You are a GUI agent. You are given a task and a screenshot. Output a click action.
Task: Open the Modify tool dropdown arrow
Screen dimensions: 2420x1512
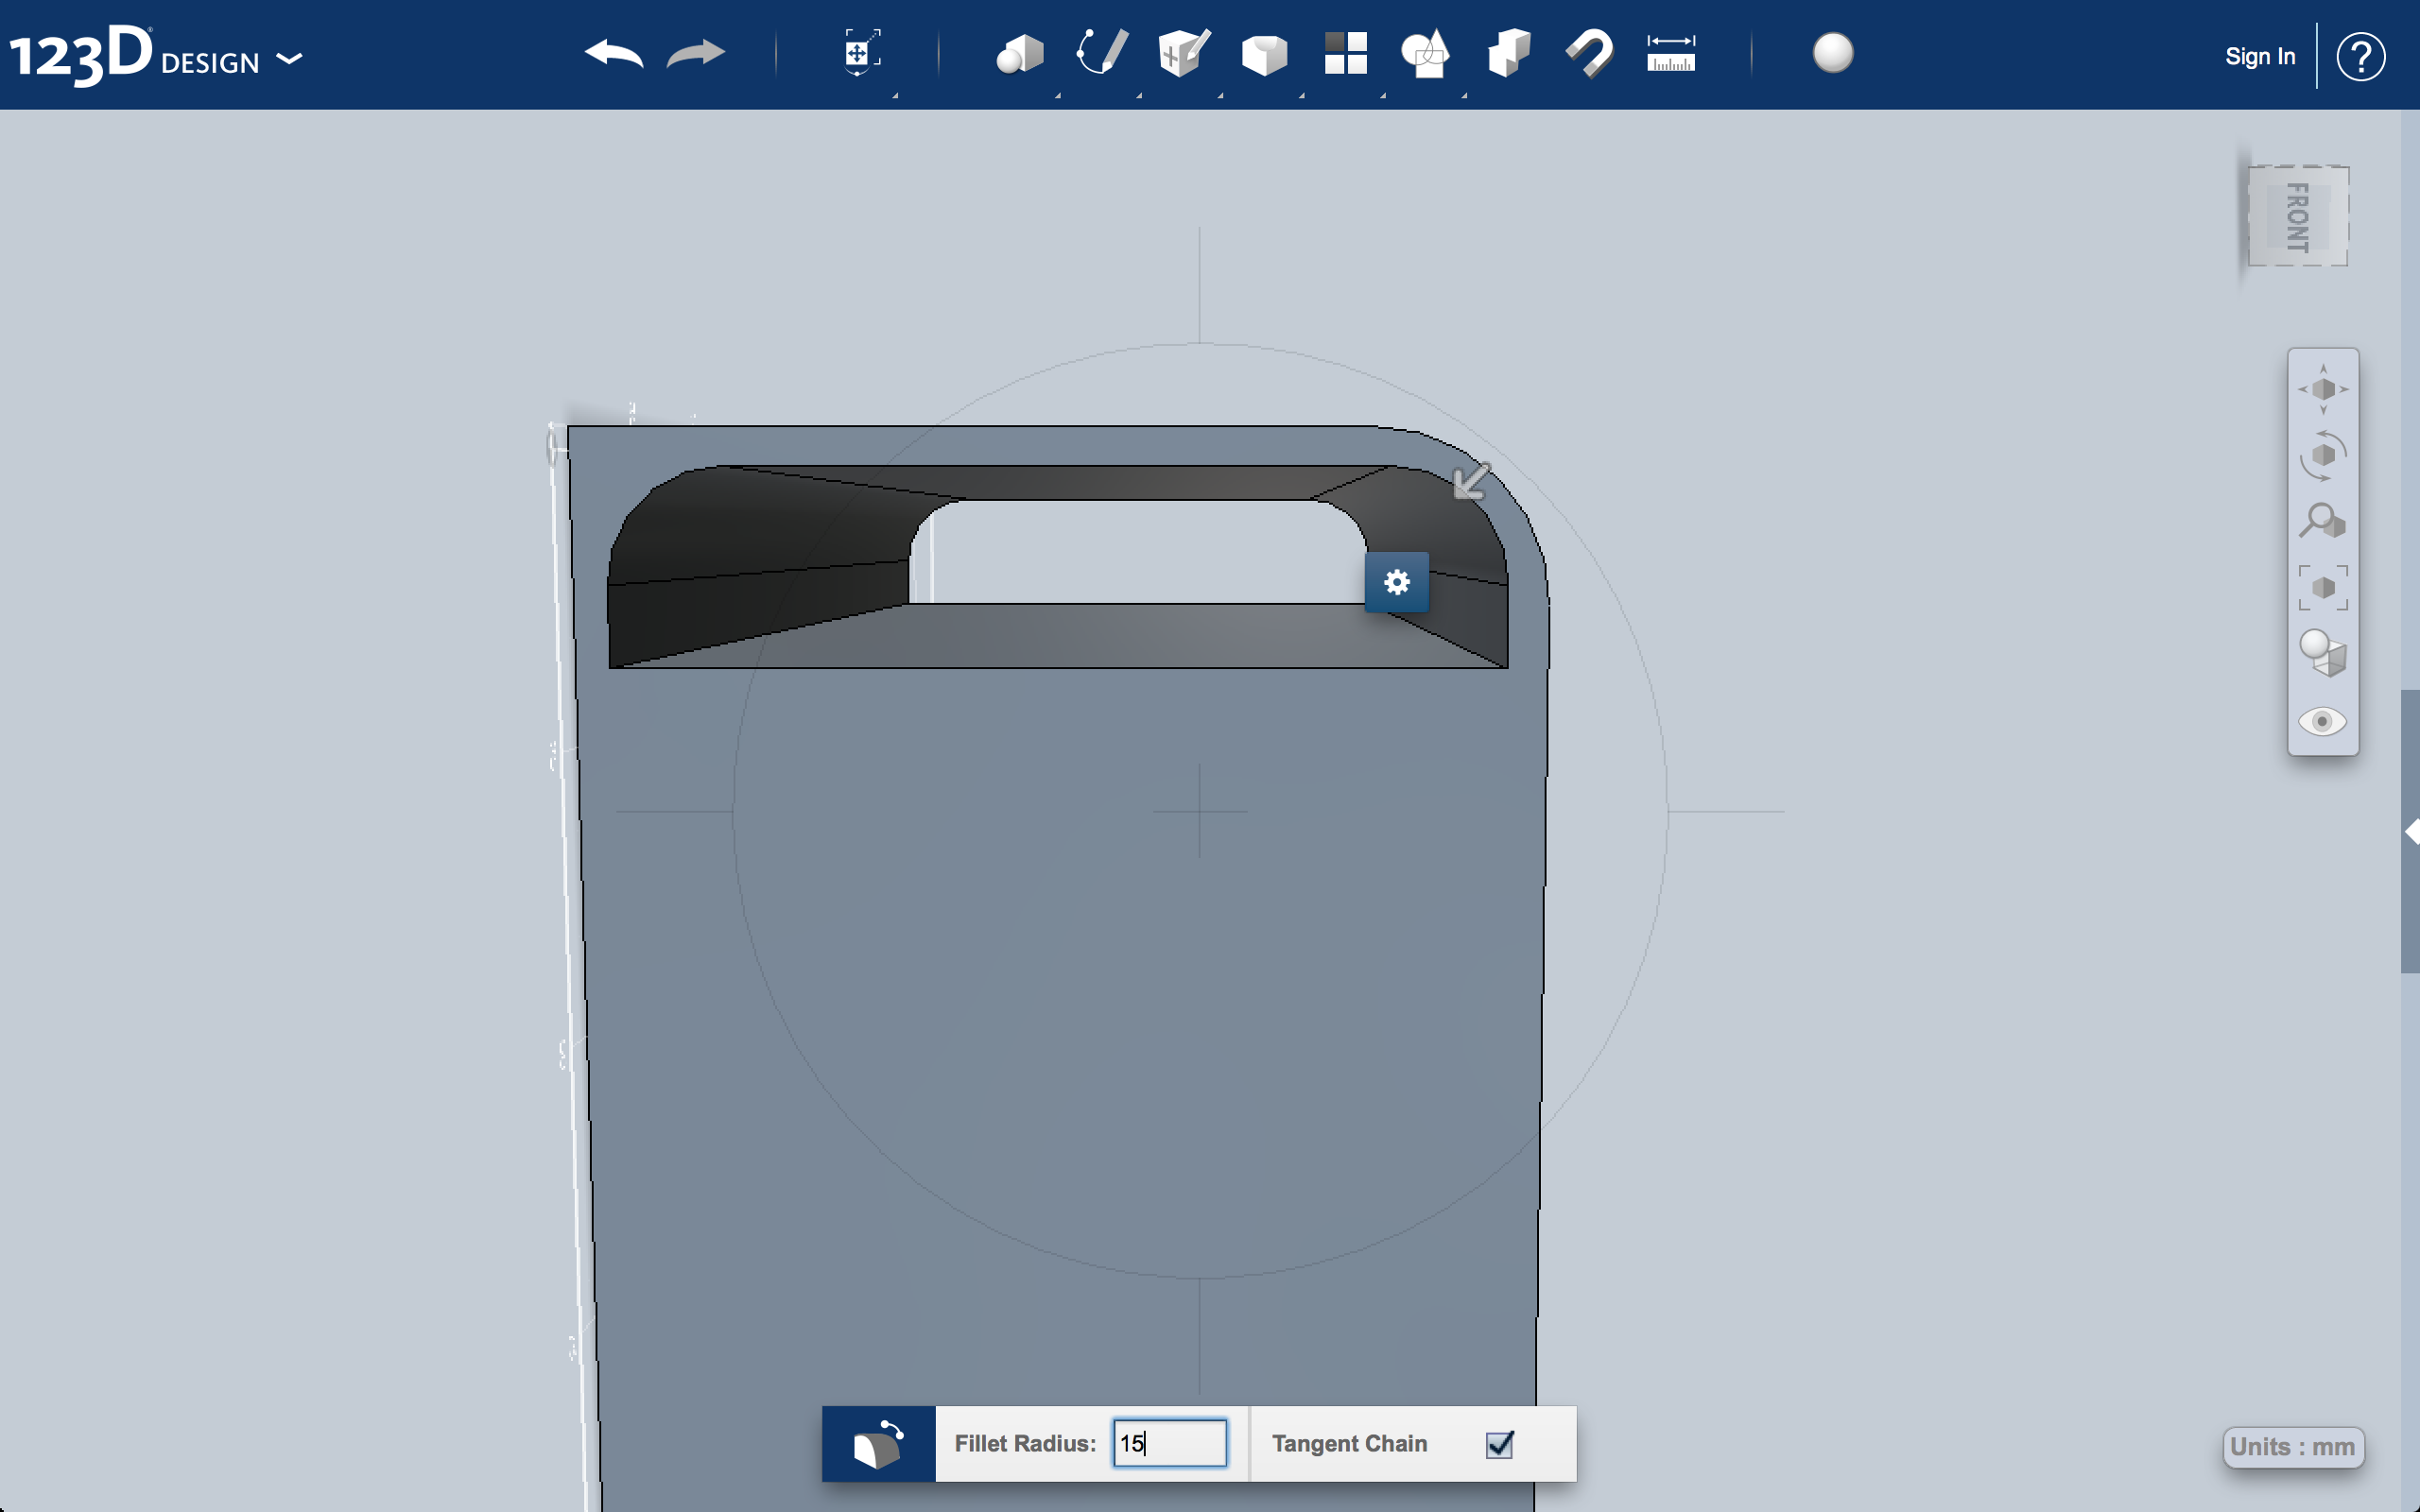pos(1301,97)
